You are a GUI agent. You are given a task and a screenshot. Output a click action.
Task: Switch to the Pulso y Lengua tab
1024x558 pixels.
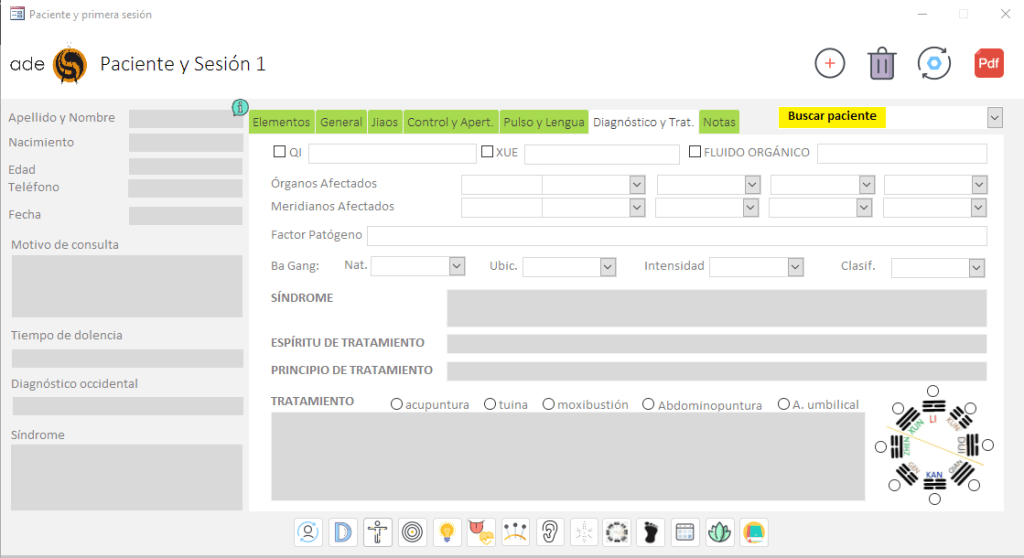(544, 122)
